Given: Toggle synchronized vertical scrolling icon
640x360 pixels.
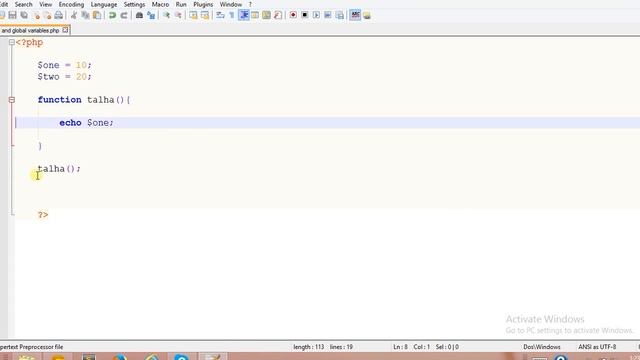Looking at the screenshot, I should tap(193, 15).
